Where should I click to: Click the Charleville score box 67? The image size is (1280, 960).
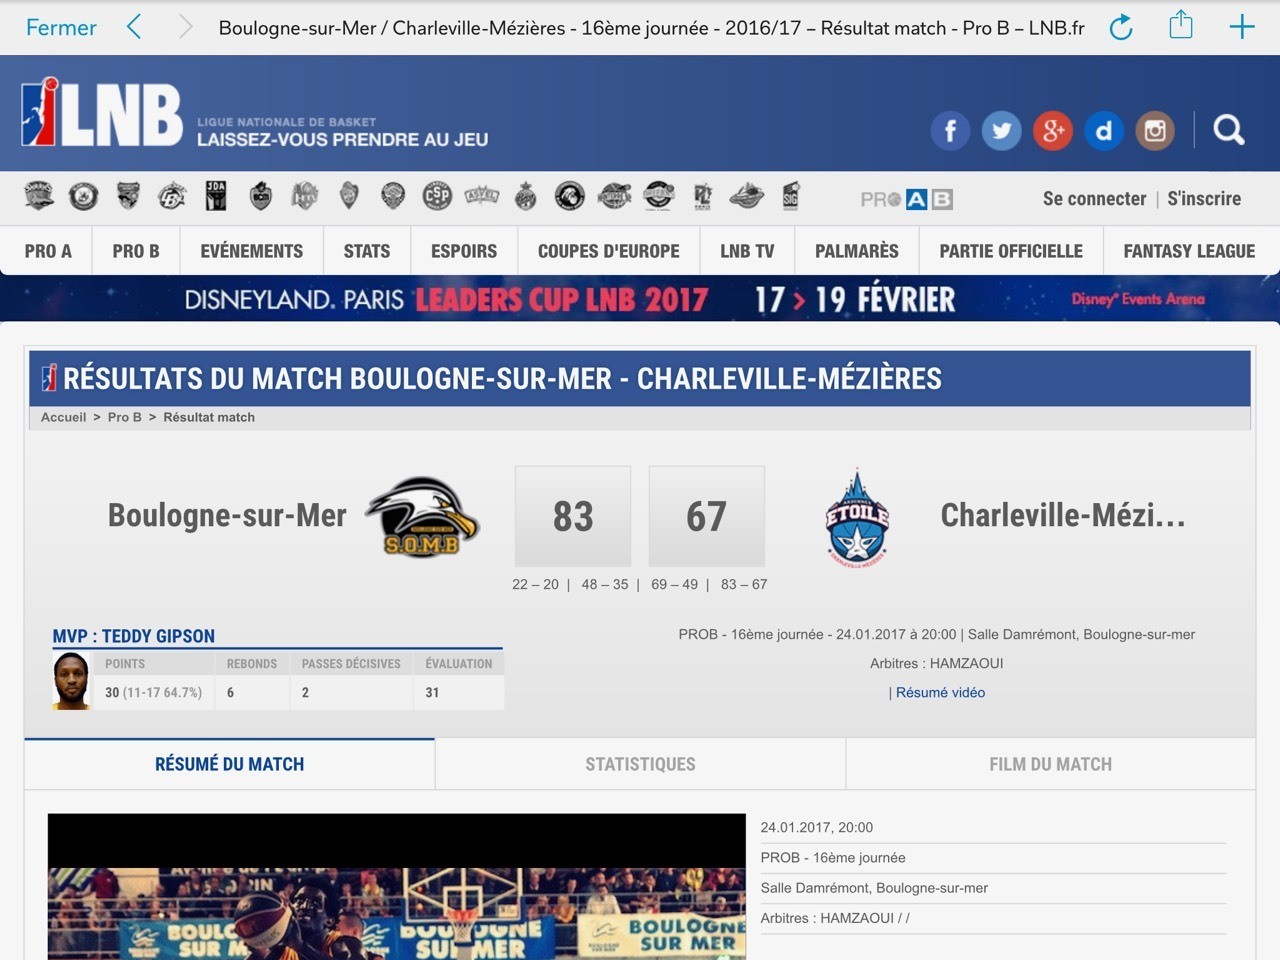(x=706, y=516)
